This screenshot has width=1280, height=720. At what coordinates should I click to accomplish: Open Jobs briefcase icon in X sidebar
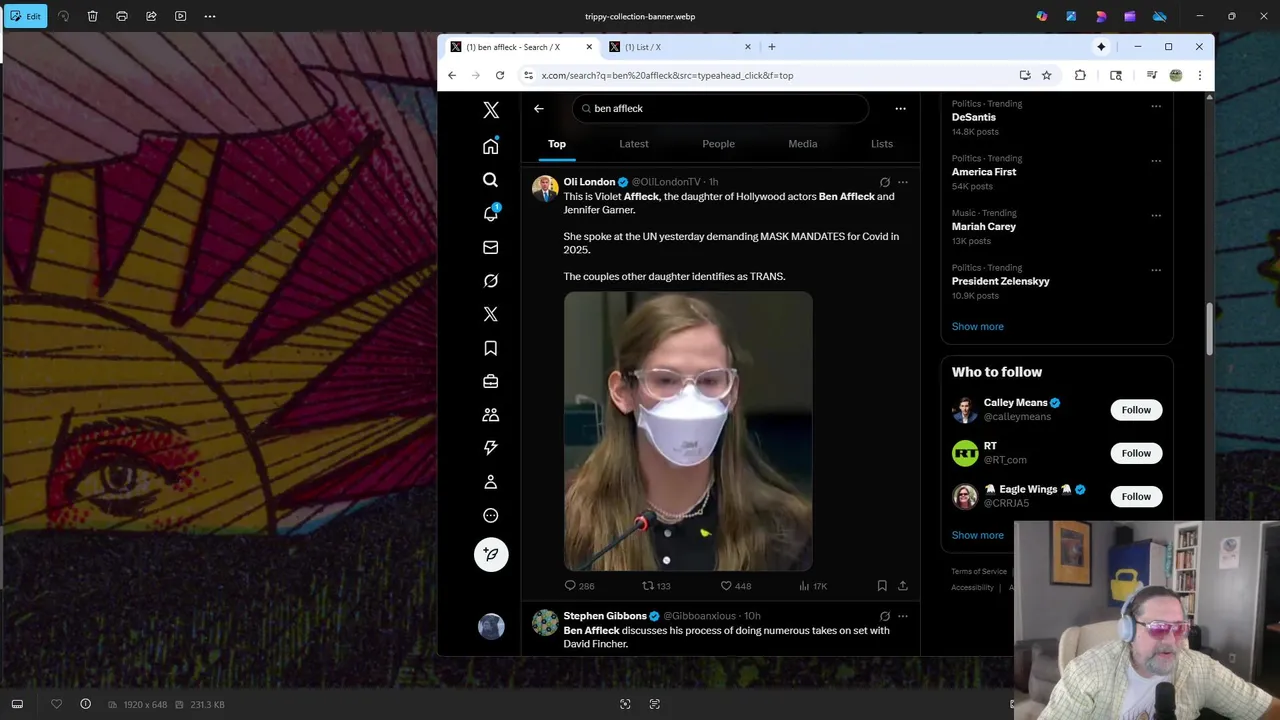(491, 381)
